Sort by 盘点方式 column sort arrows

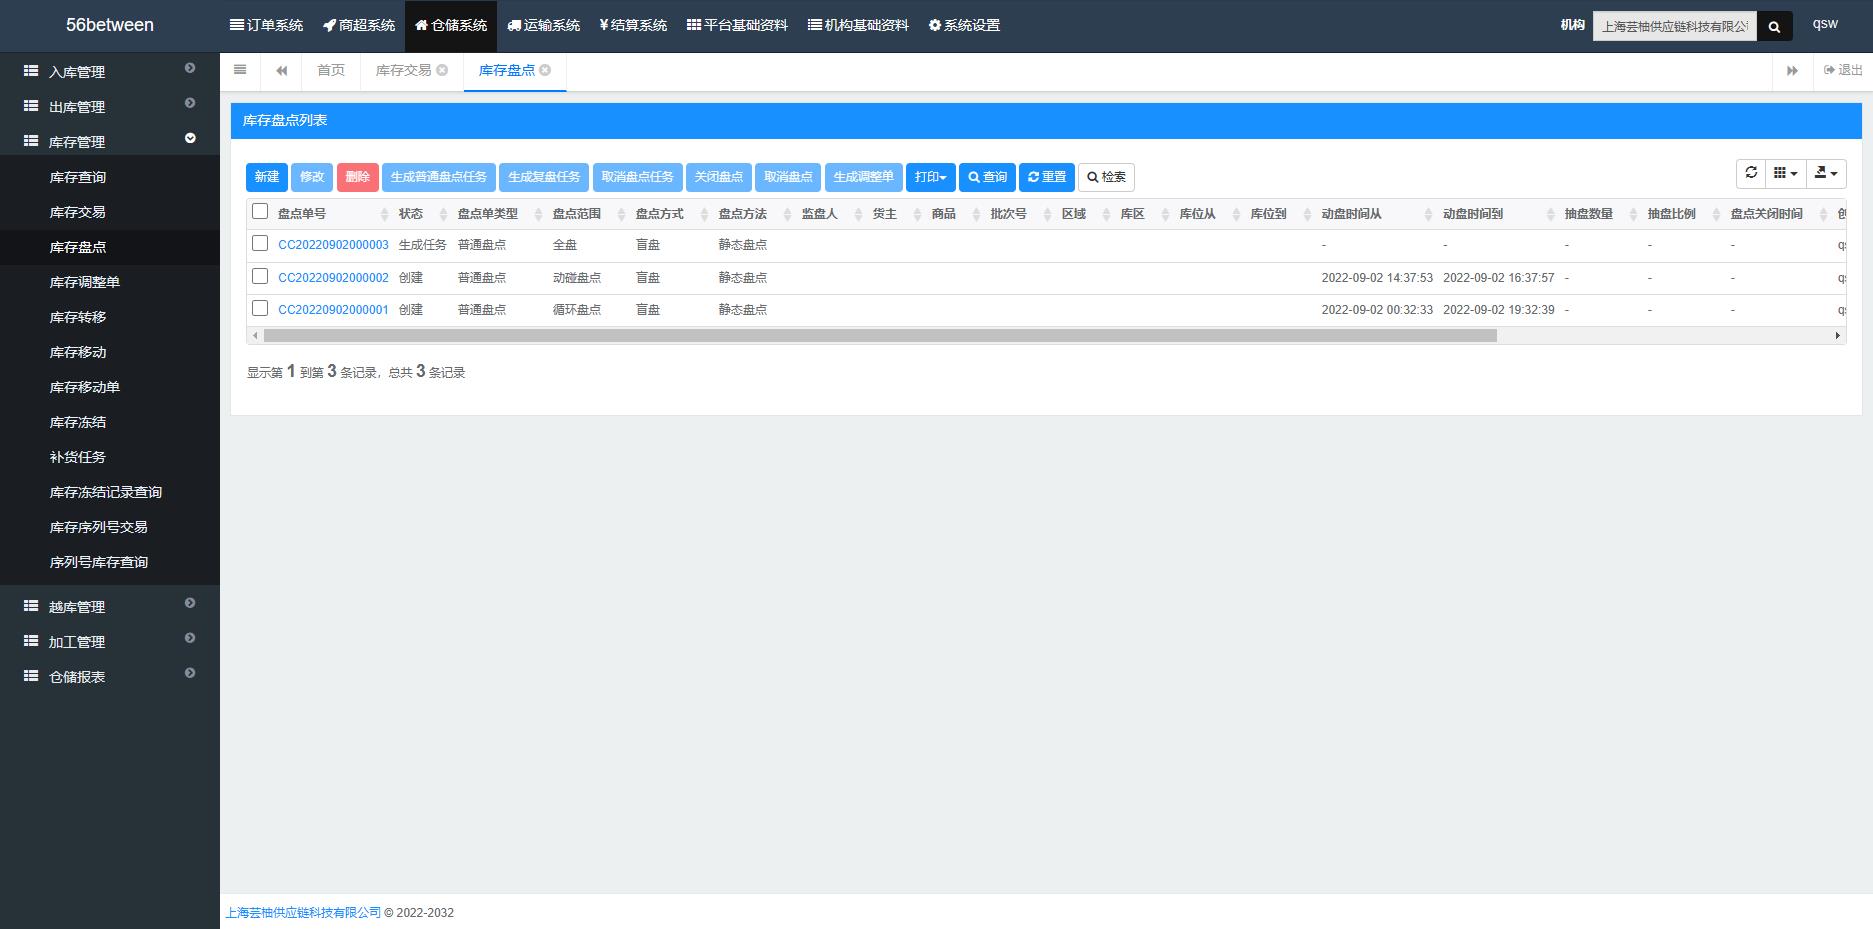[x=704, y=214]
